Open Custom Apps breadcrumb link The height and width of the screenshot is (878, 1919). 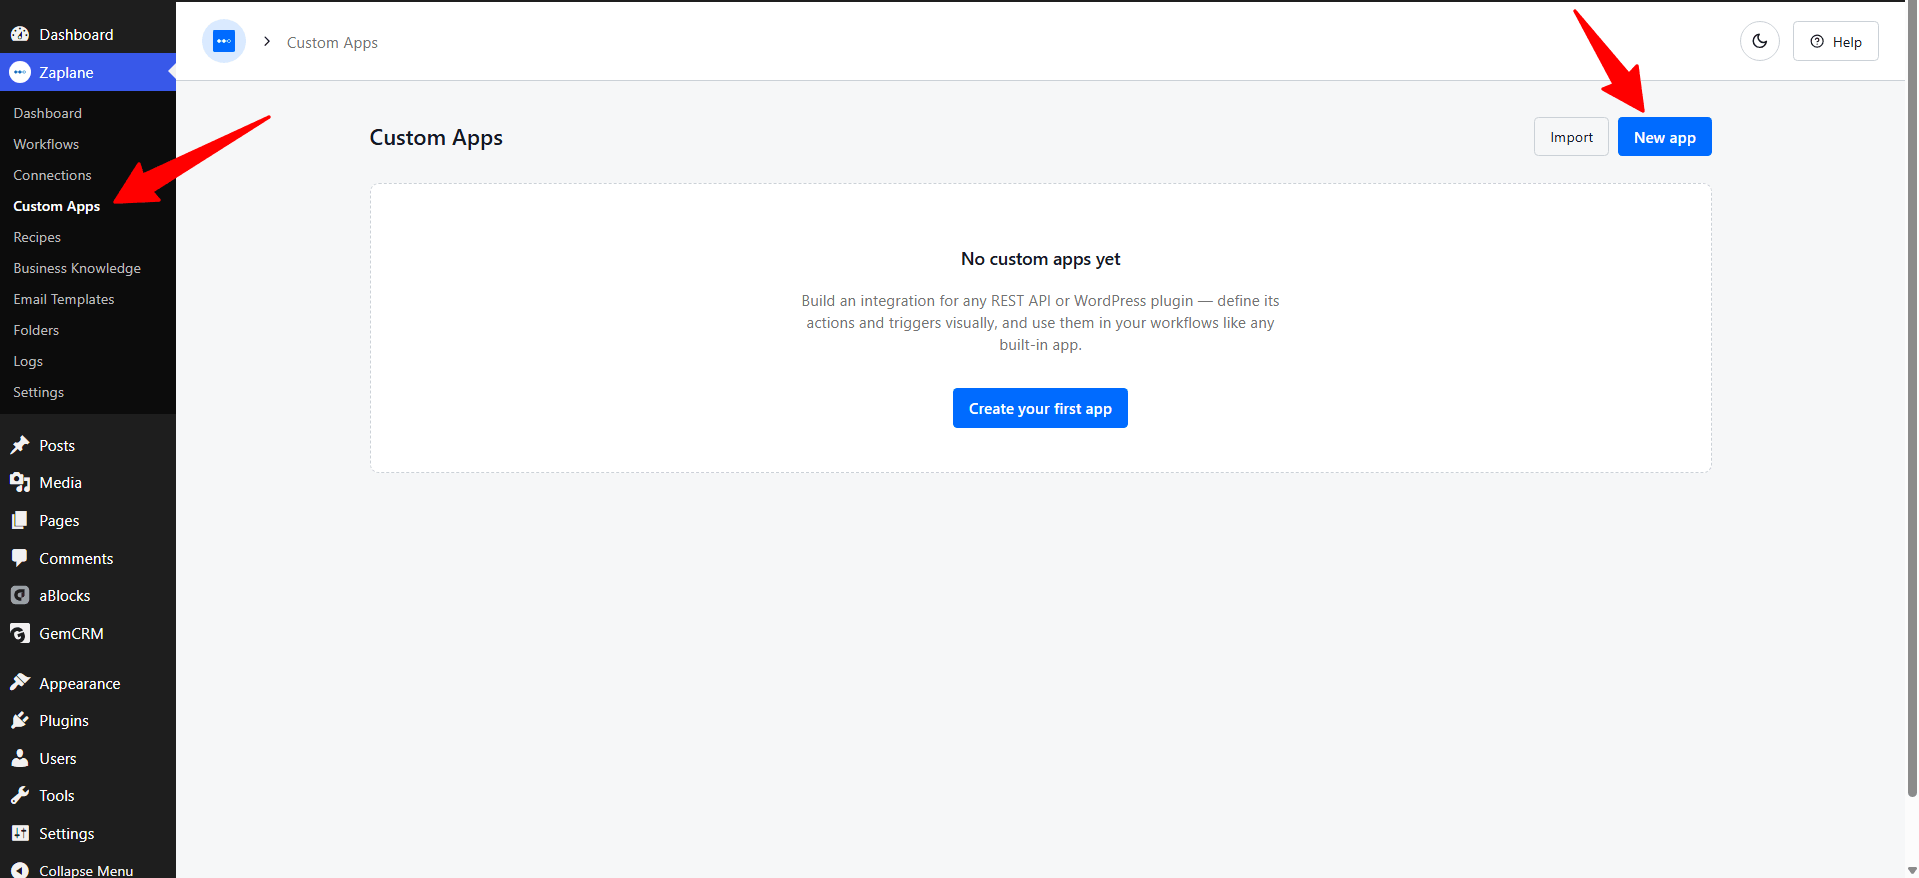[x=332, y=42]
